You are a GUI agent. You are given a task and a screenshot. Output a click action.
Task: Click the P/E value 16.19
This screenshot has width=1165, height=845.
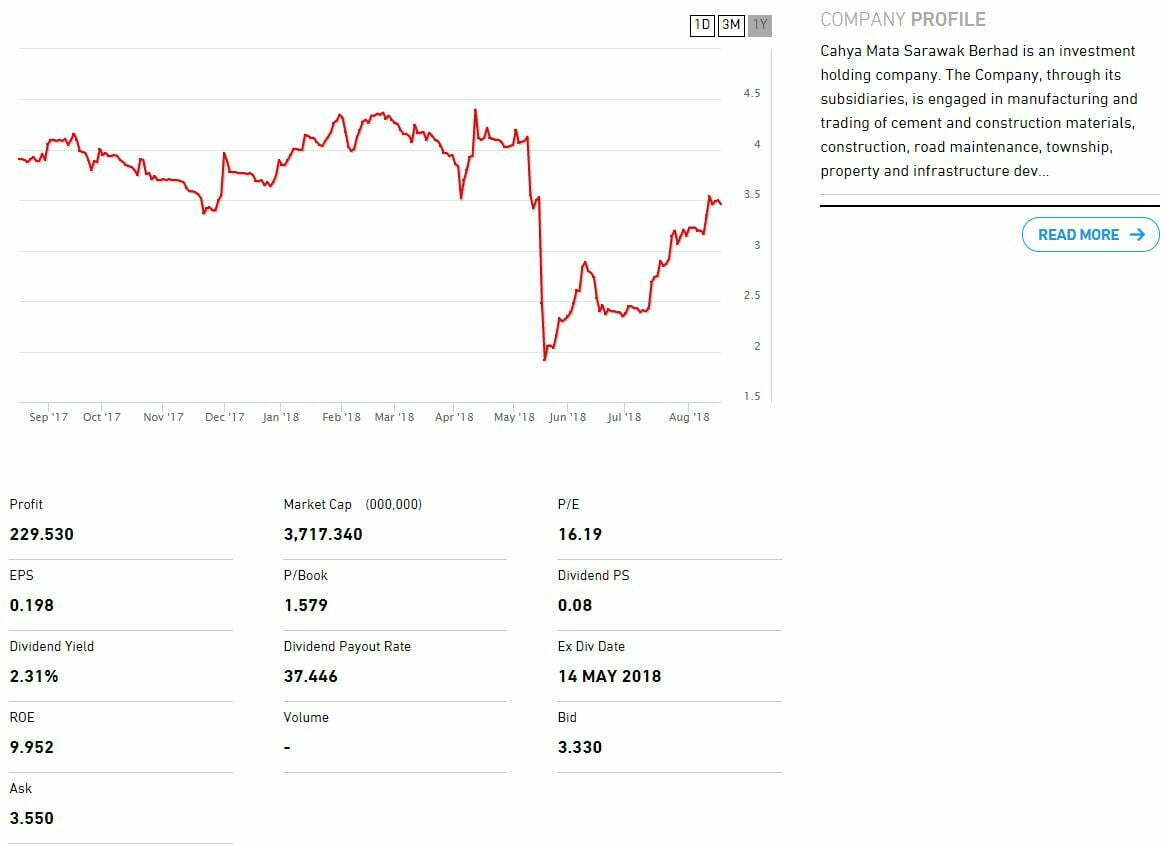pyautogui.click(x=580, y=534)
